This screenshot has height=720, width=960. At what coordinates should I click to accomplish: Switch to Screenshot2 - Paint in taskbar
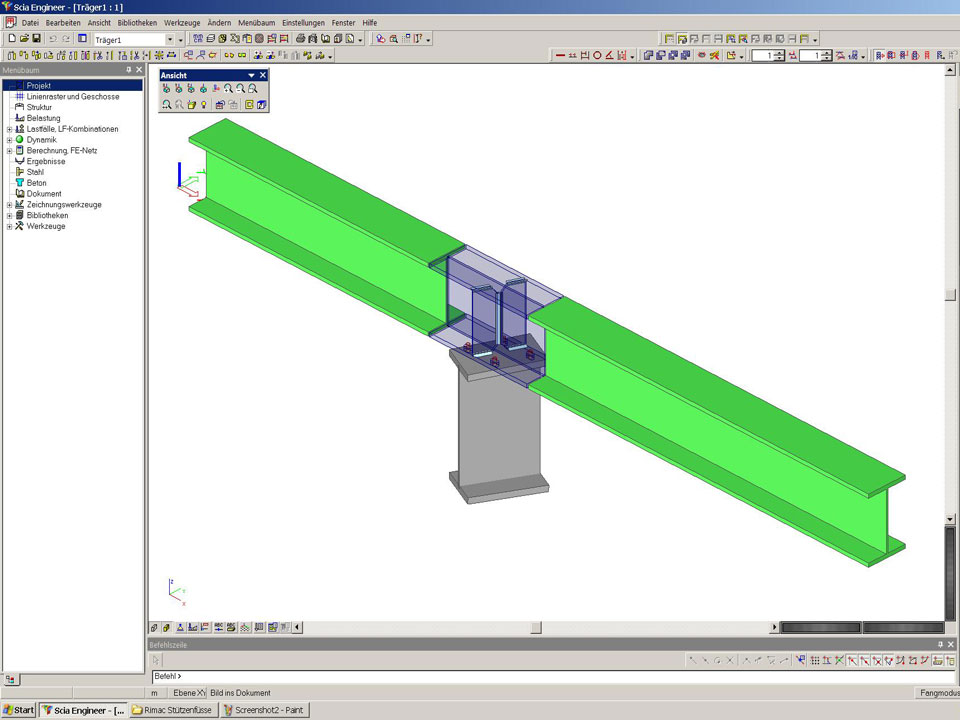(264, 710)
